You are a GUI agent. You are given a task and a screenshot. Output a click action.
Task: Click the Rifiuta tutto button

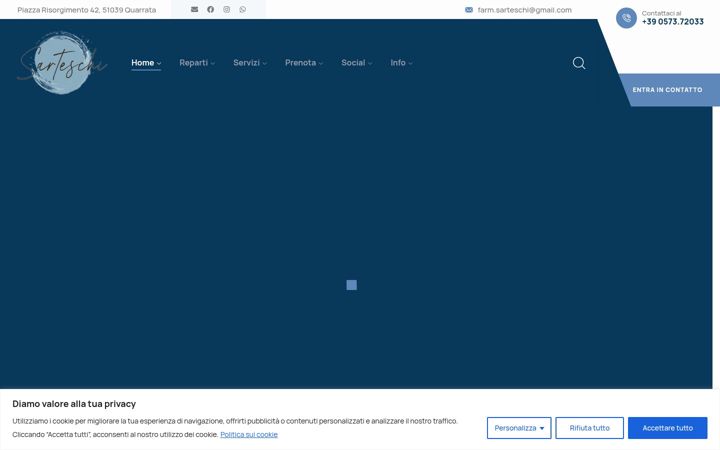(x=590, y=428)
